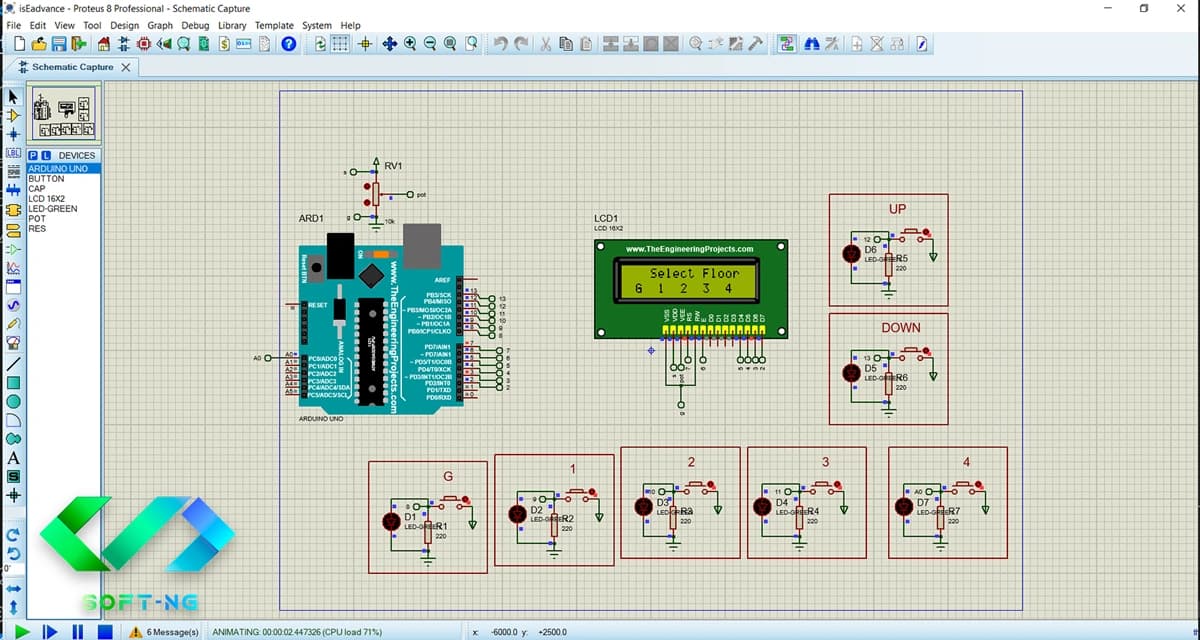1200x640 pixels.
Task: Click the Rotate Clockwise icon
Action: 13,534
